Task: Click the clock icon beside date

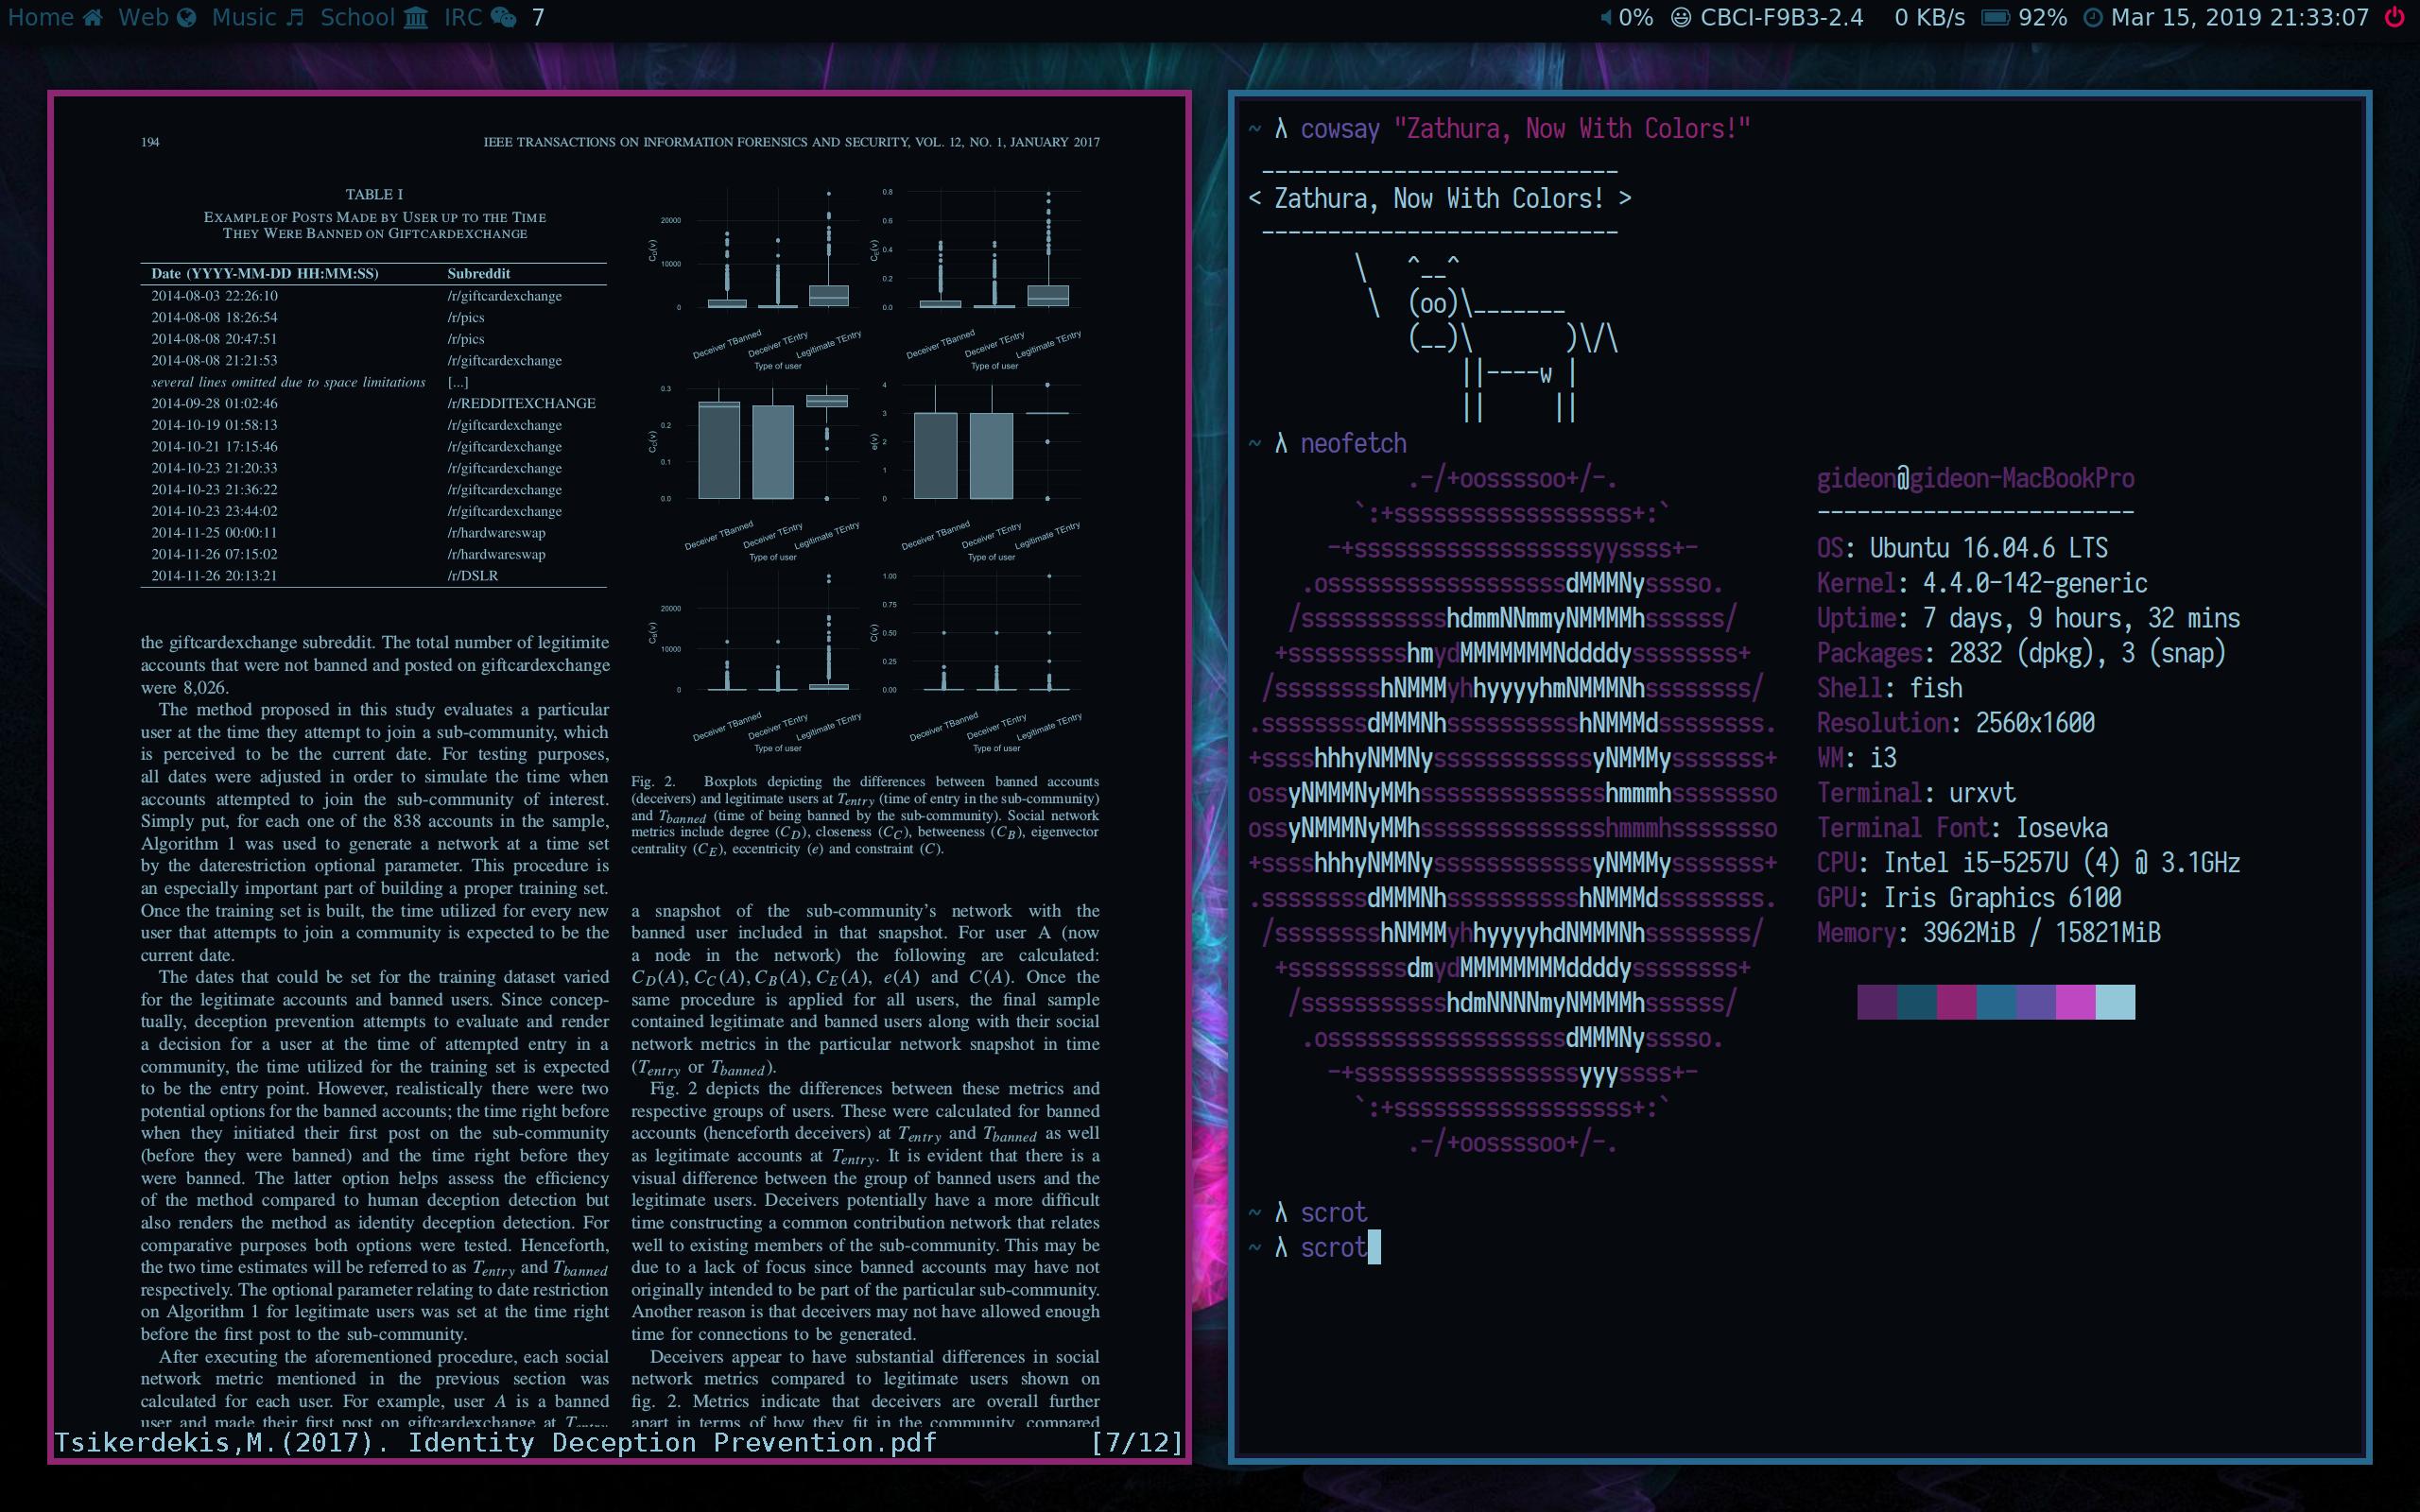Action: pos(2092,18)
